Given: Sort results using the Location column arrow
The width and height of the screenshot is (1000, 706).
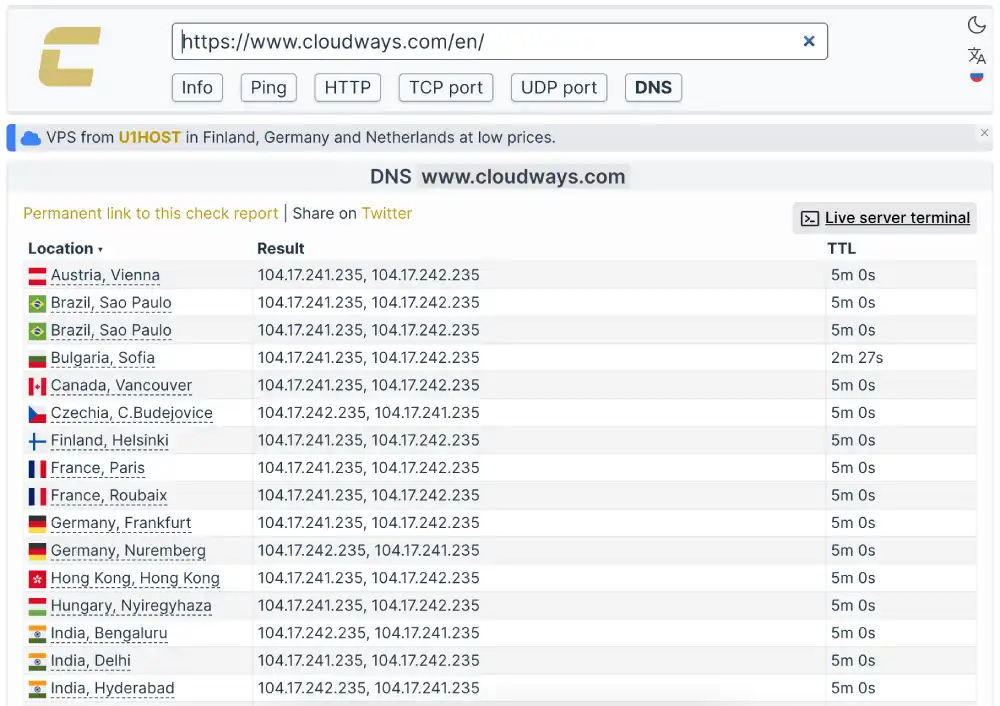Looking at the screenshot, I should tap(100, 249).
